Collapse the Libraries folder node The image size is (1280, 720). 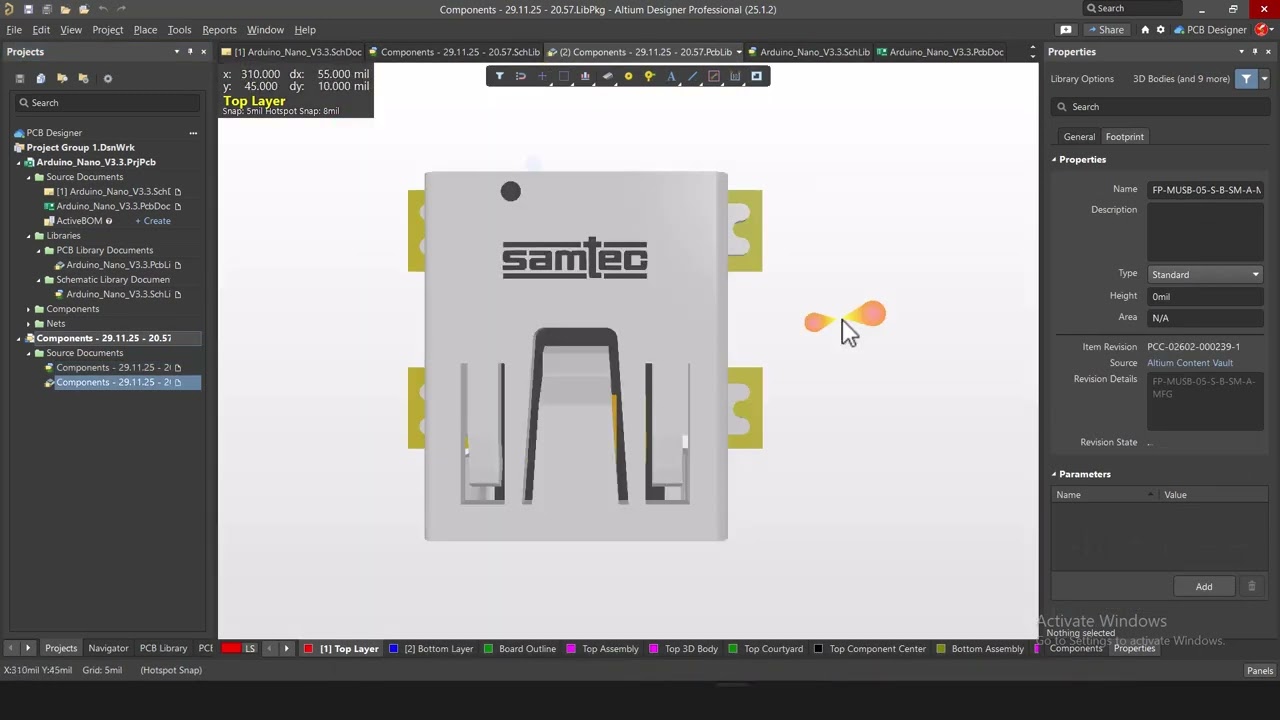(x=29, y=236)
